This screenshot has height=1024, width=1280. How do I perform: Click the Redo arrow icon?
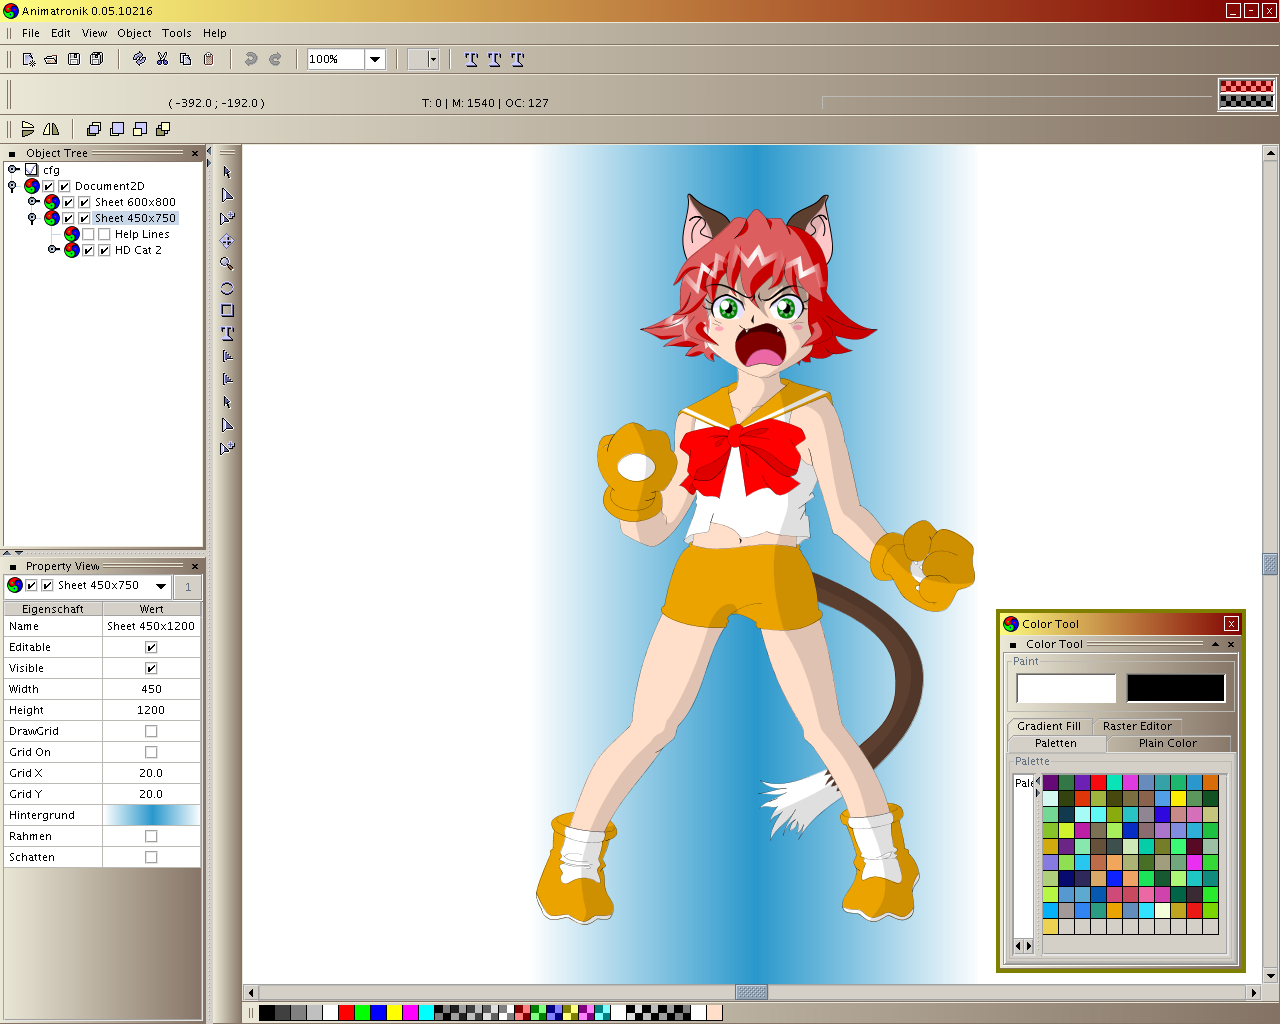click(x=275, y=59)
